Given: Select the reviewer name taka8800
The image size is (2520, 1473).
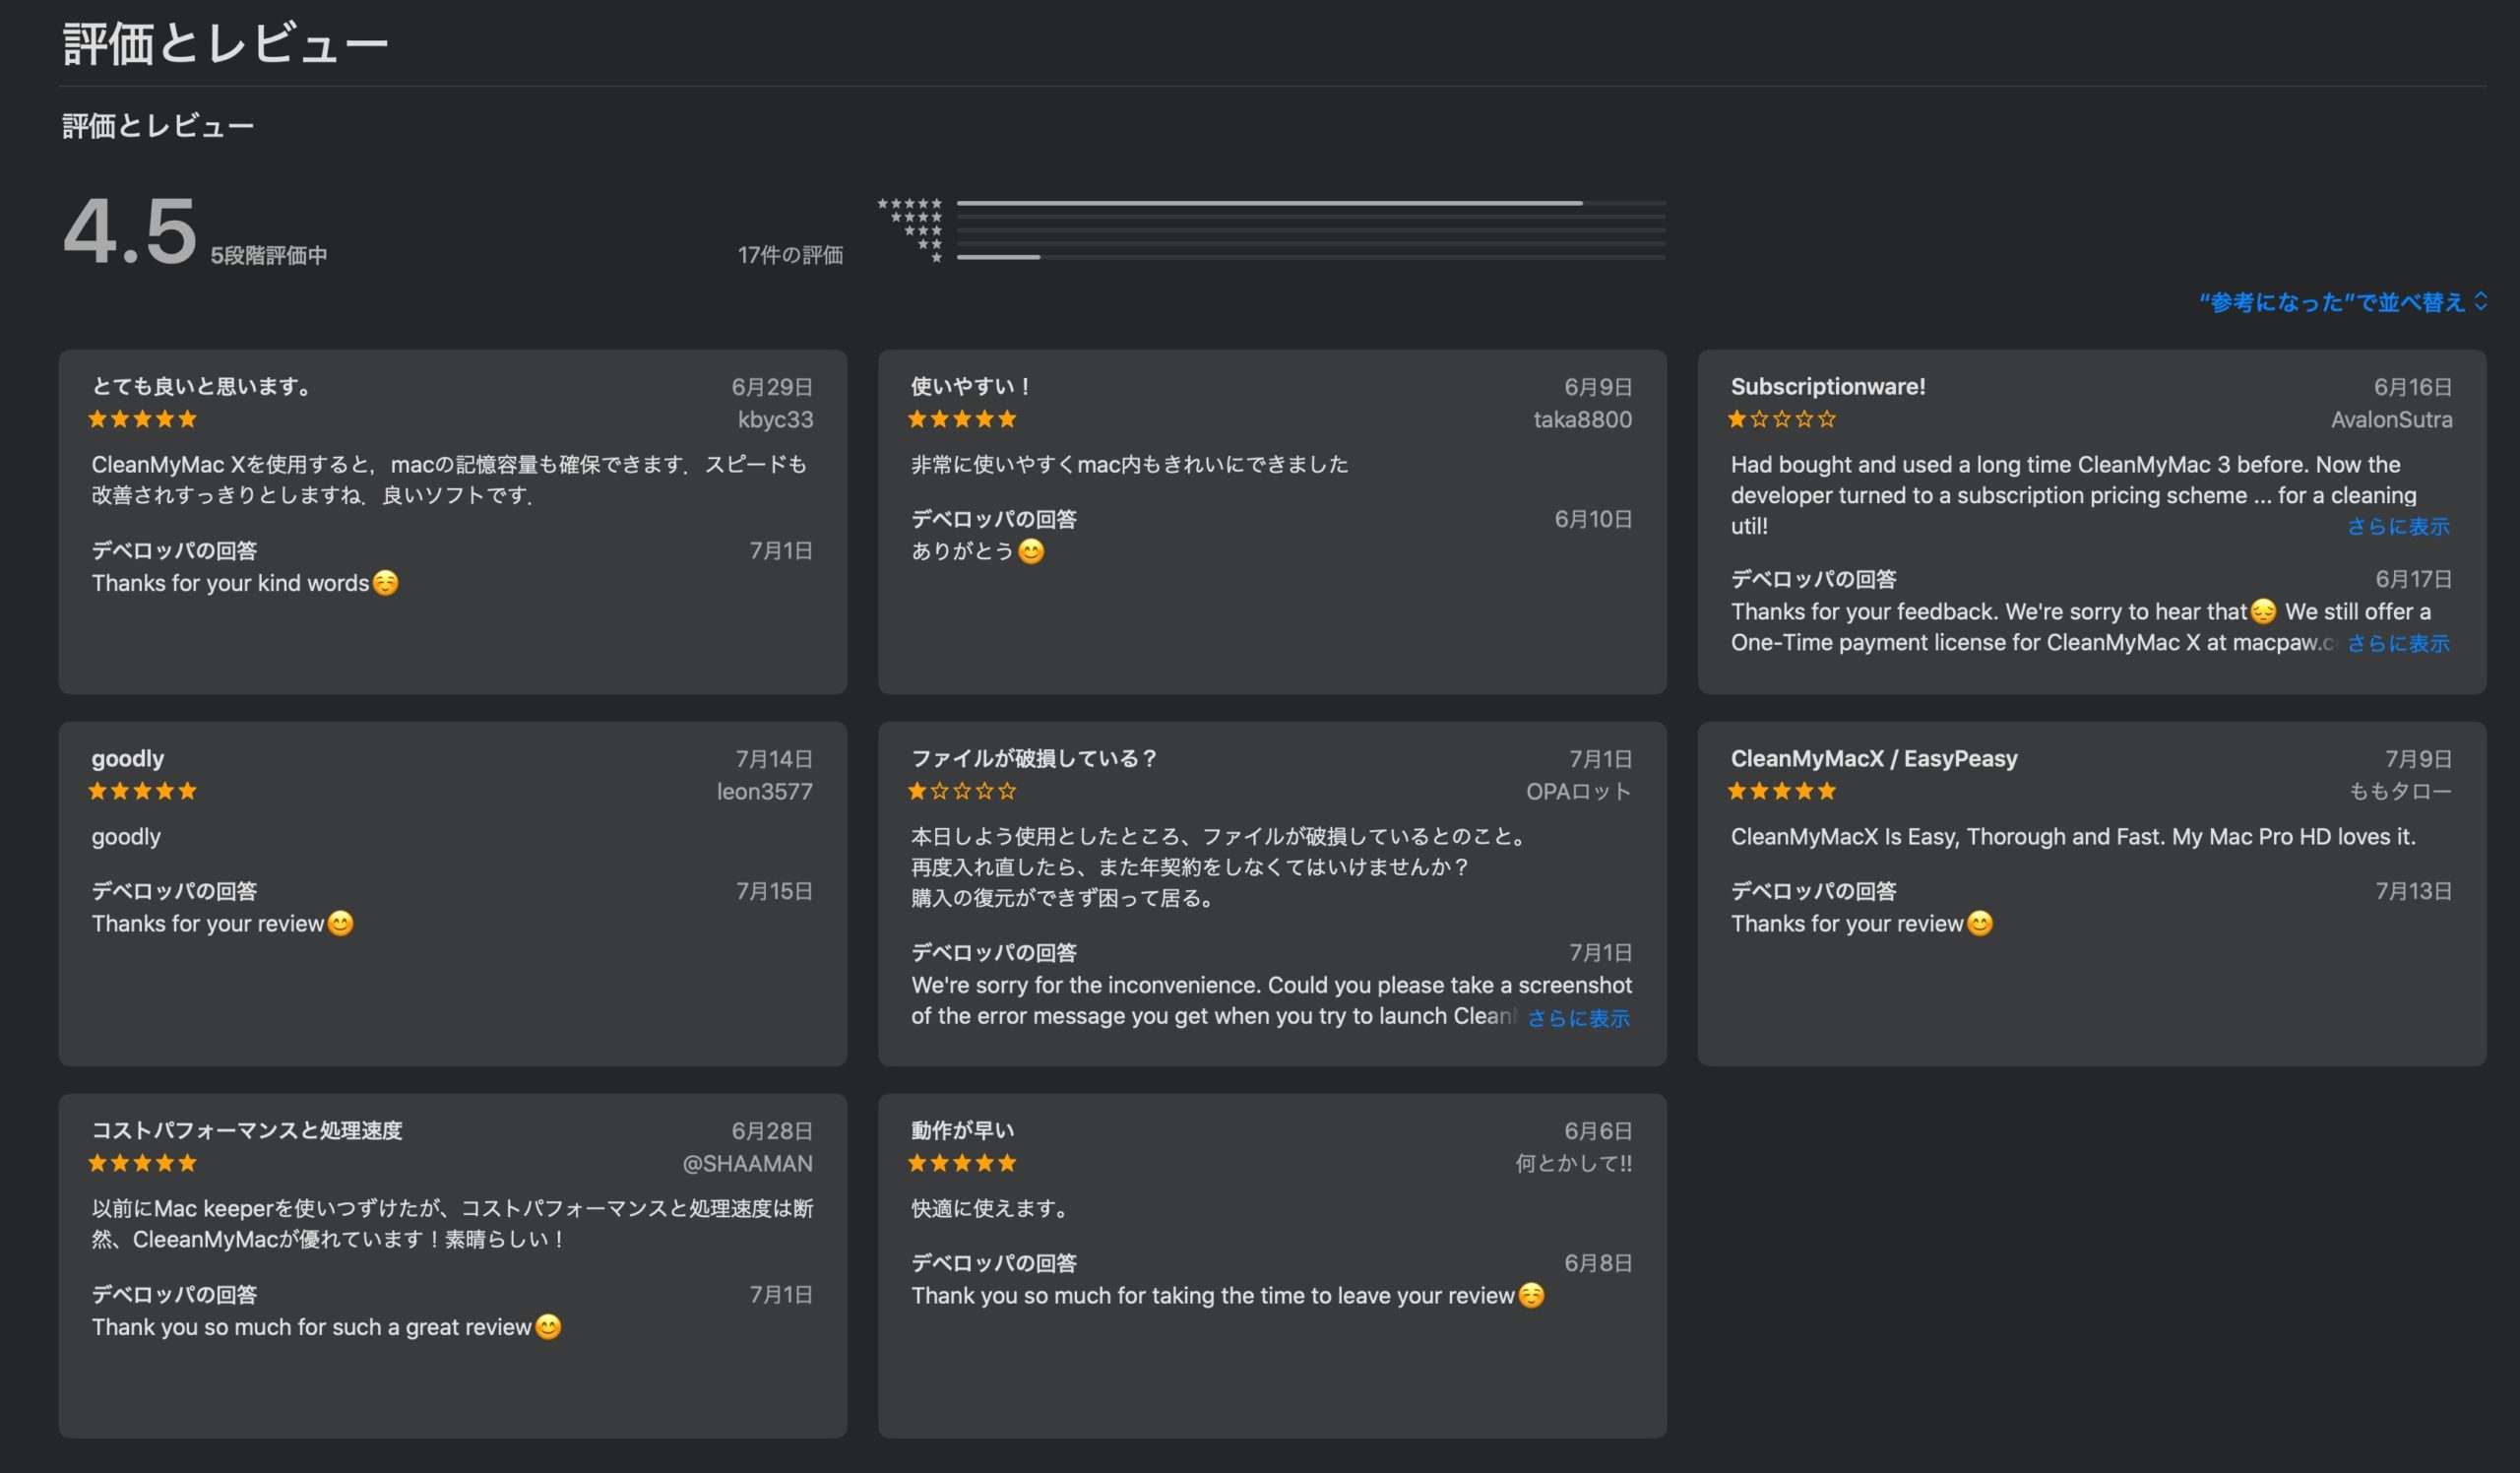Looking at the screenshot, I should coord(1583,419).
